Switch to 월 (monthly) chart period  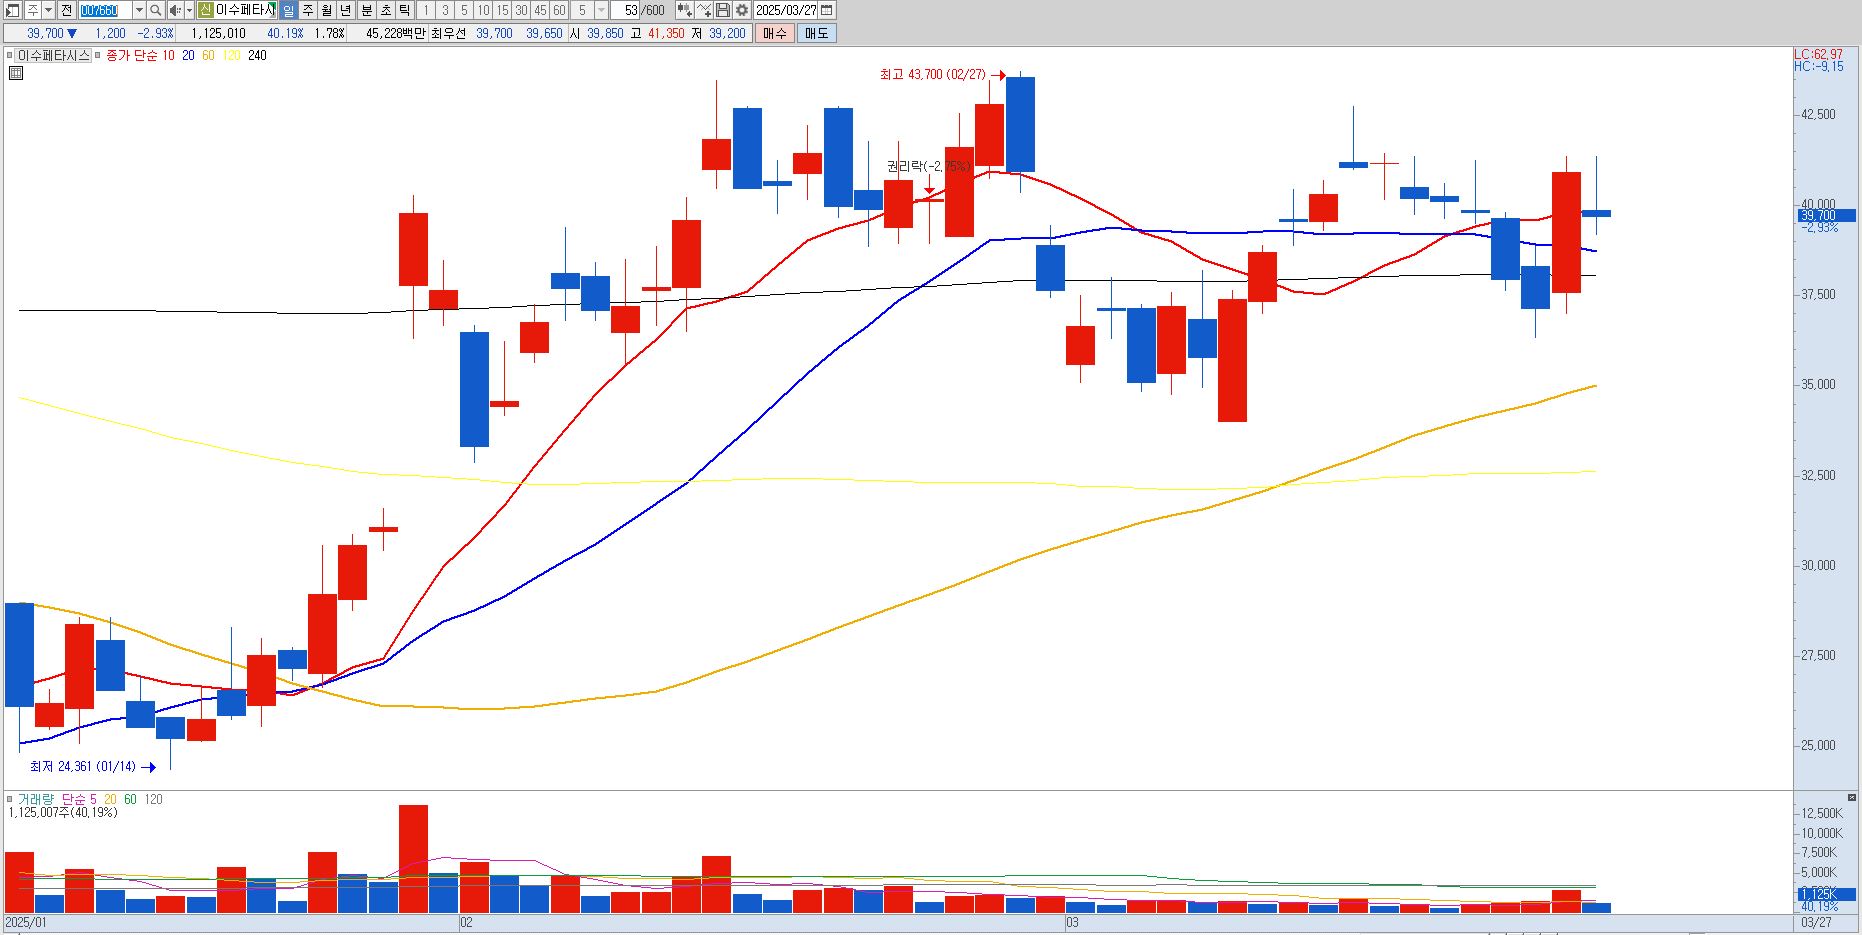326,10
